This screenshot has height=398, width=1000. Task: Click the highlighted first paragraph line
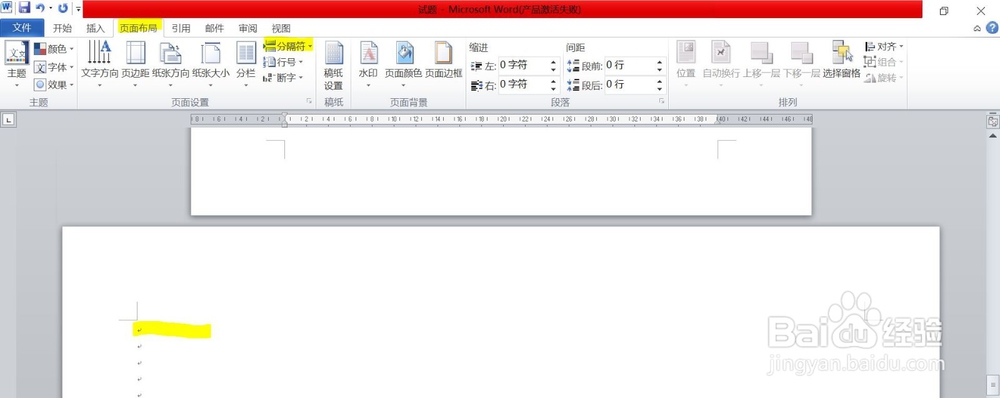click(172, 330)
